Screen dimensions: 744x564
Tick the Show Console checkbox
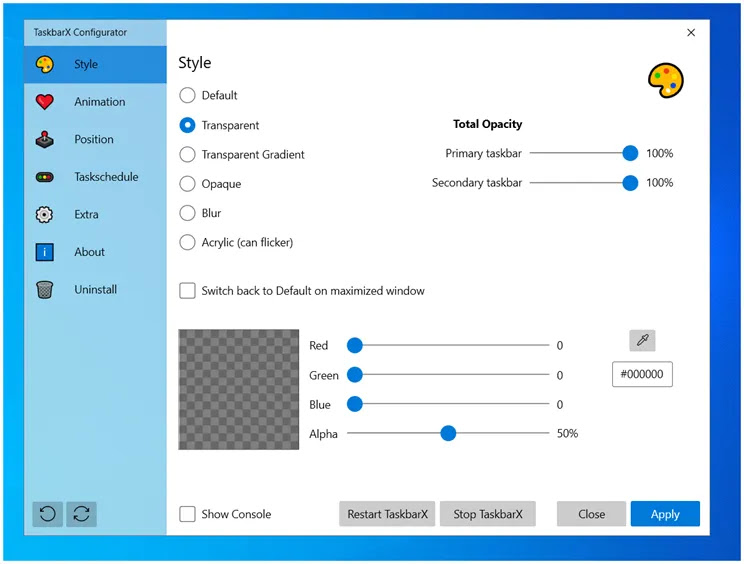coord(187,514)
